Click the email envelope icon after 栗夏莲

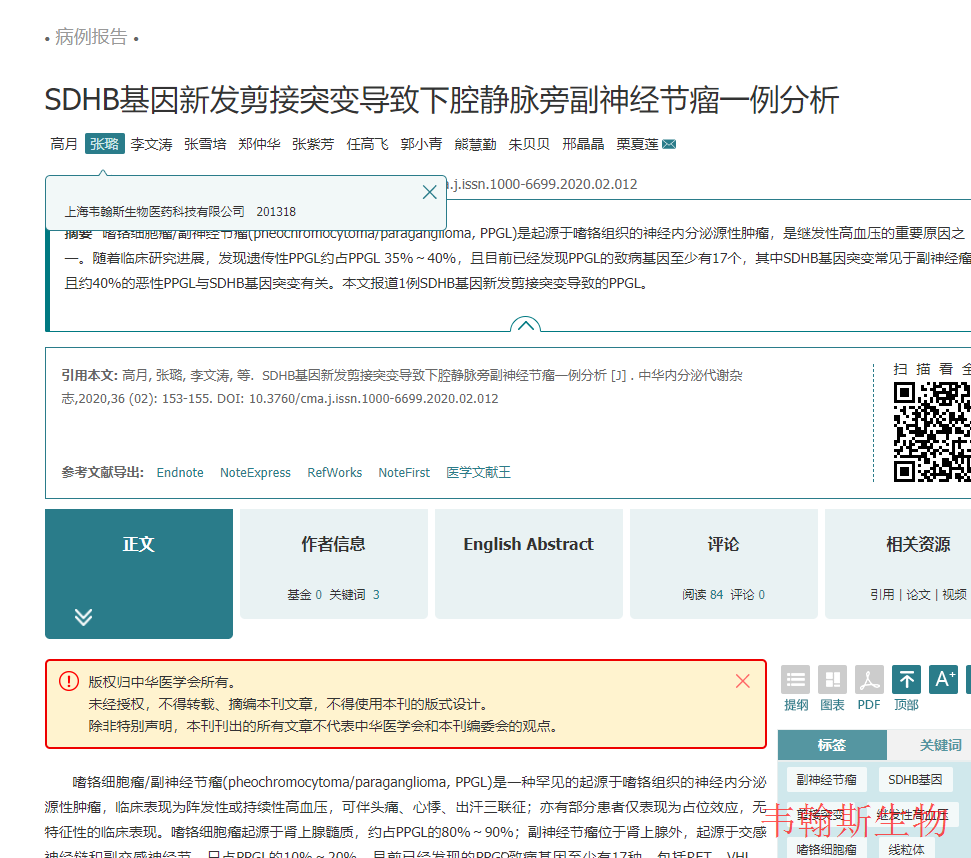tap(669, 144)
